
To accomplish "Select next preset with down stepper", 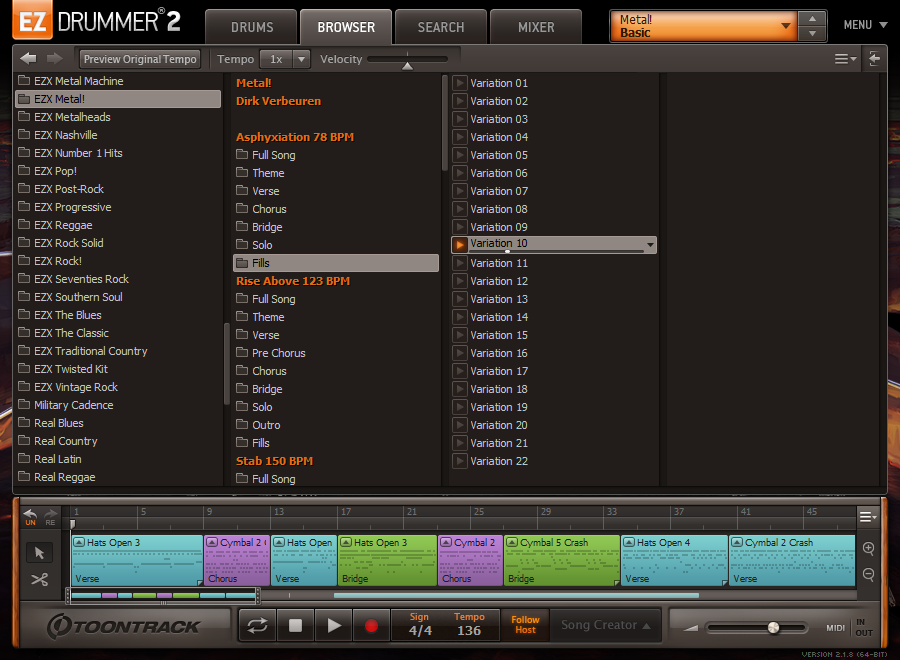I will click(x=812, y=33).
